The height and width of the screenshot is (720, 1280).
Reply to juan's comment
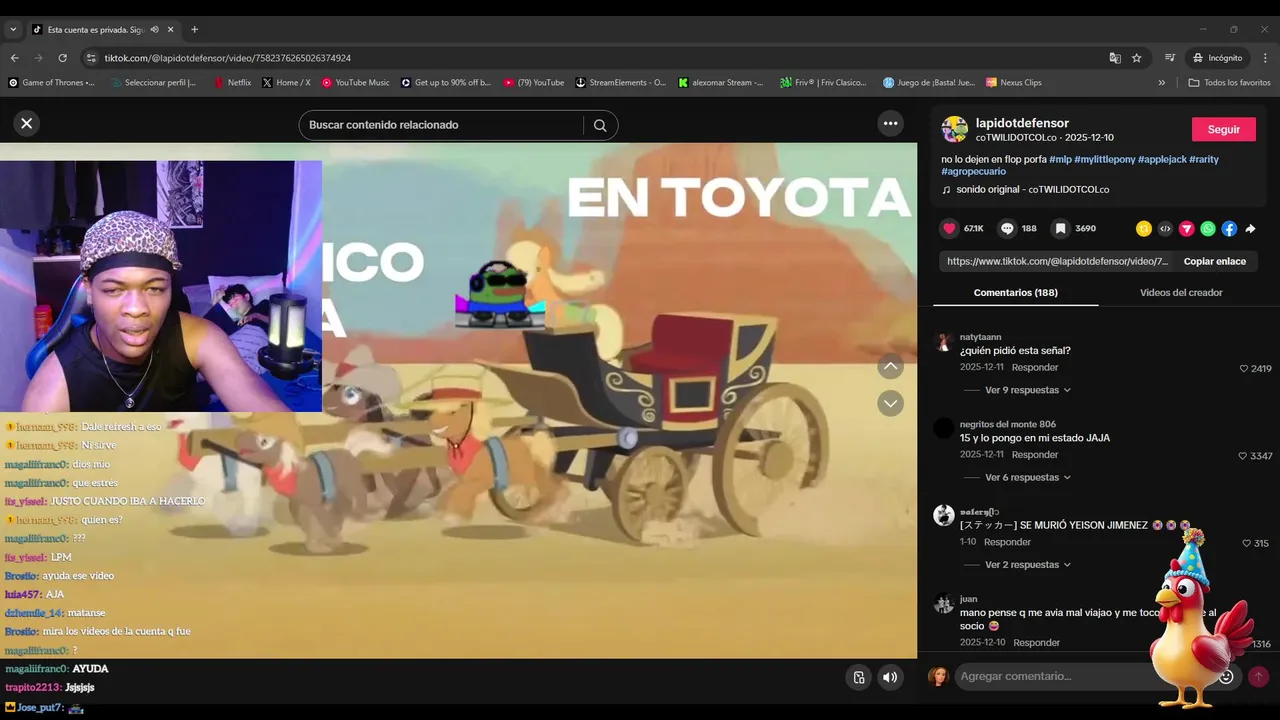(1036, 642)
